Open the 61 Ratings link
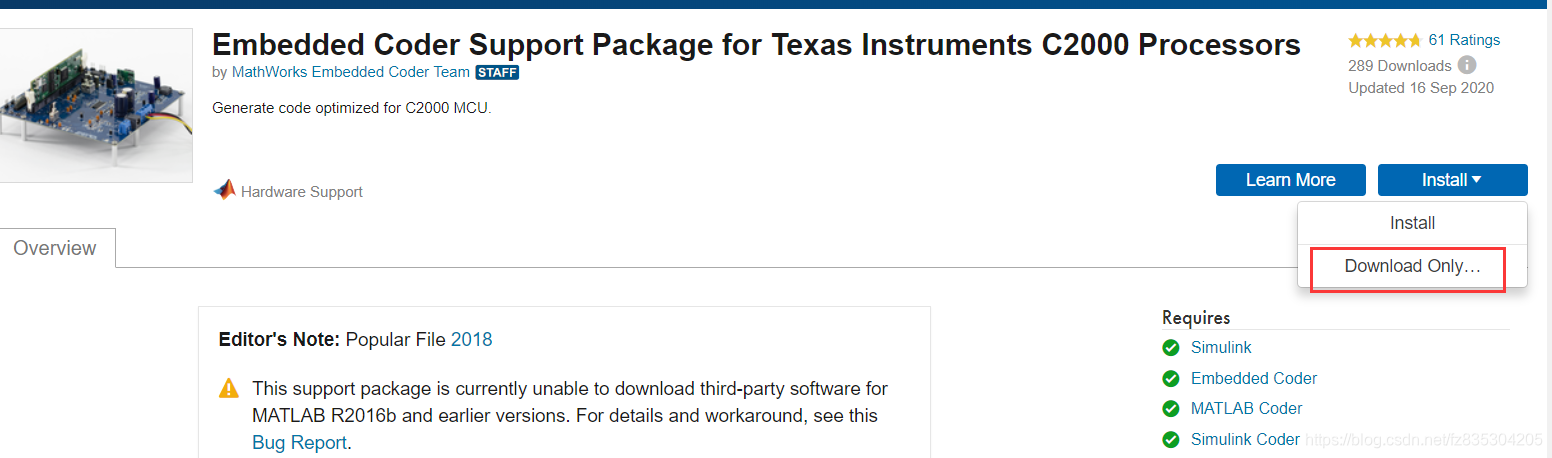1552x458 pixels. pos(1464,40)
